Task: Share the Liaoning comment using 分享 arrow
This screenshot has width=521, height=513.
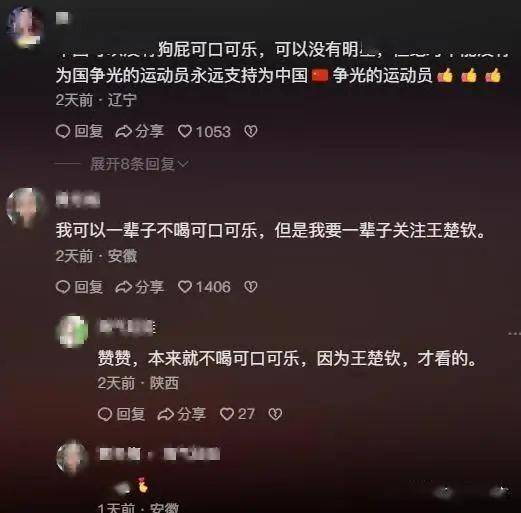Action: (x=139, y=131)
